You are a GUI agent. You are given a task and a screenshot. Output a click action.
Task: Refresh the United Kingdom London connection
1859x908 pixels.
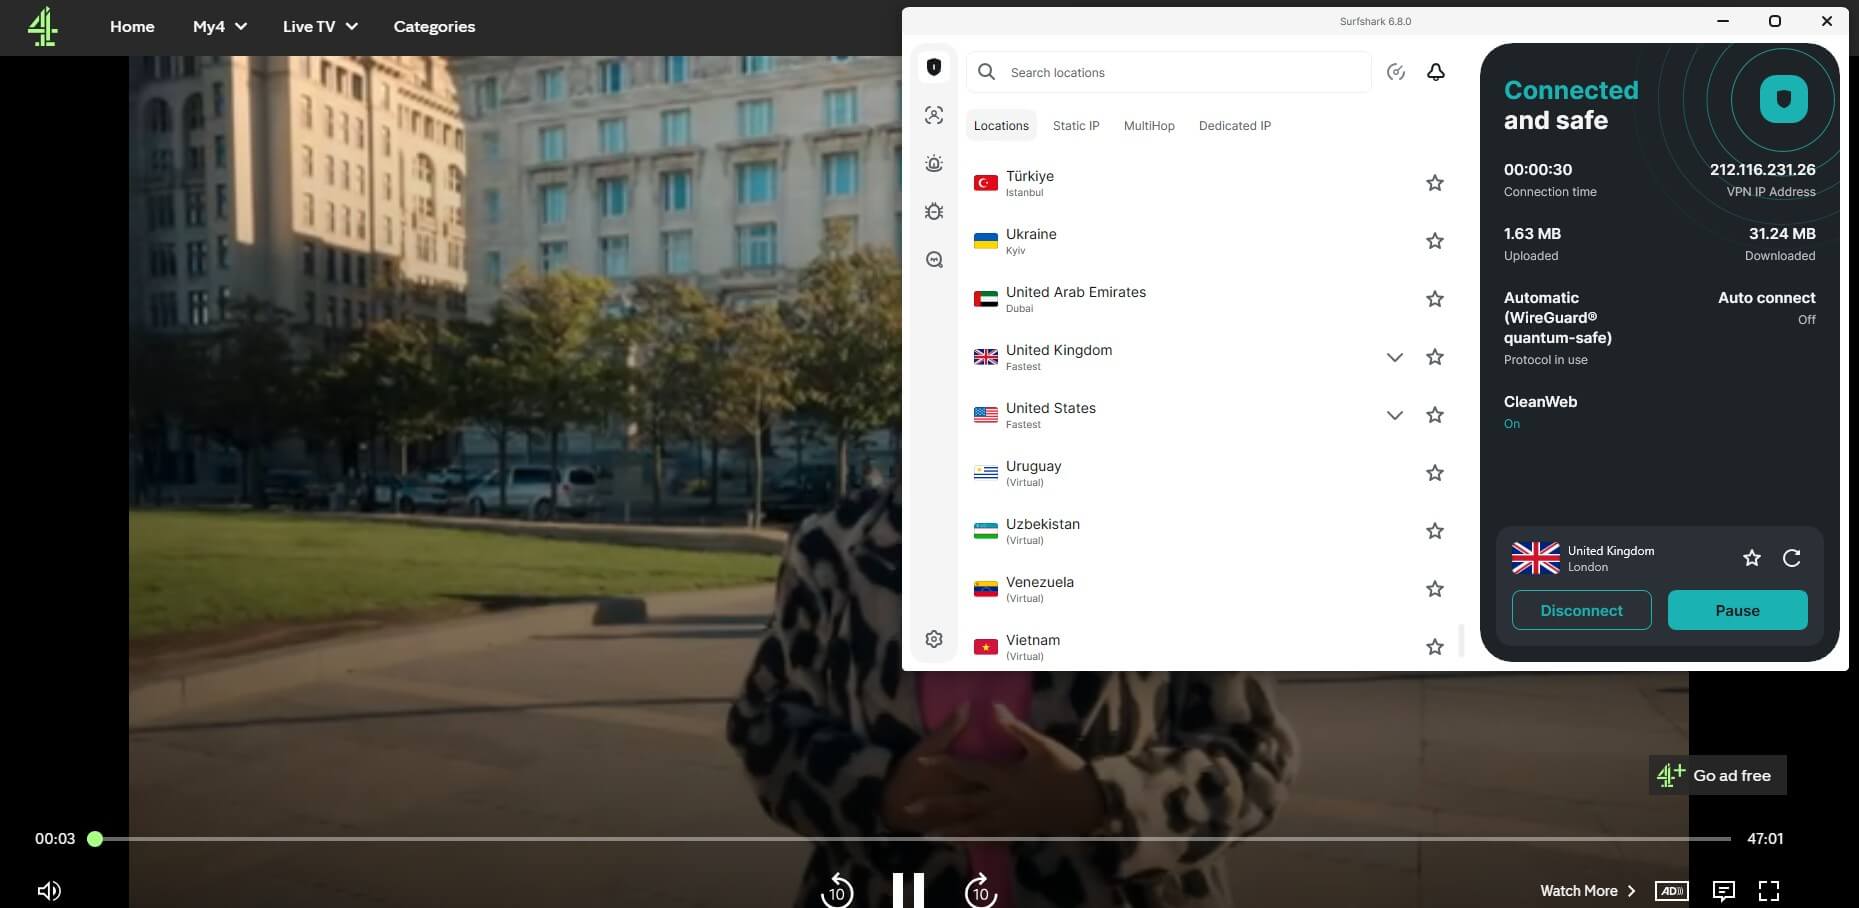point(1791,558)
